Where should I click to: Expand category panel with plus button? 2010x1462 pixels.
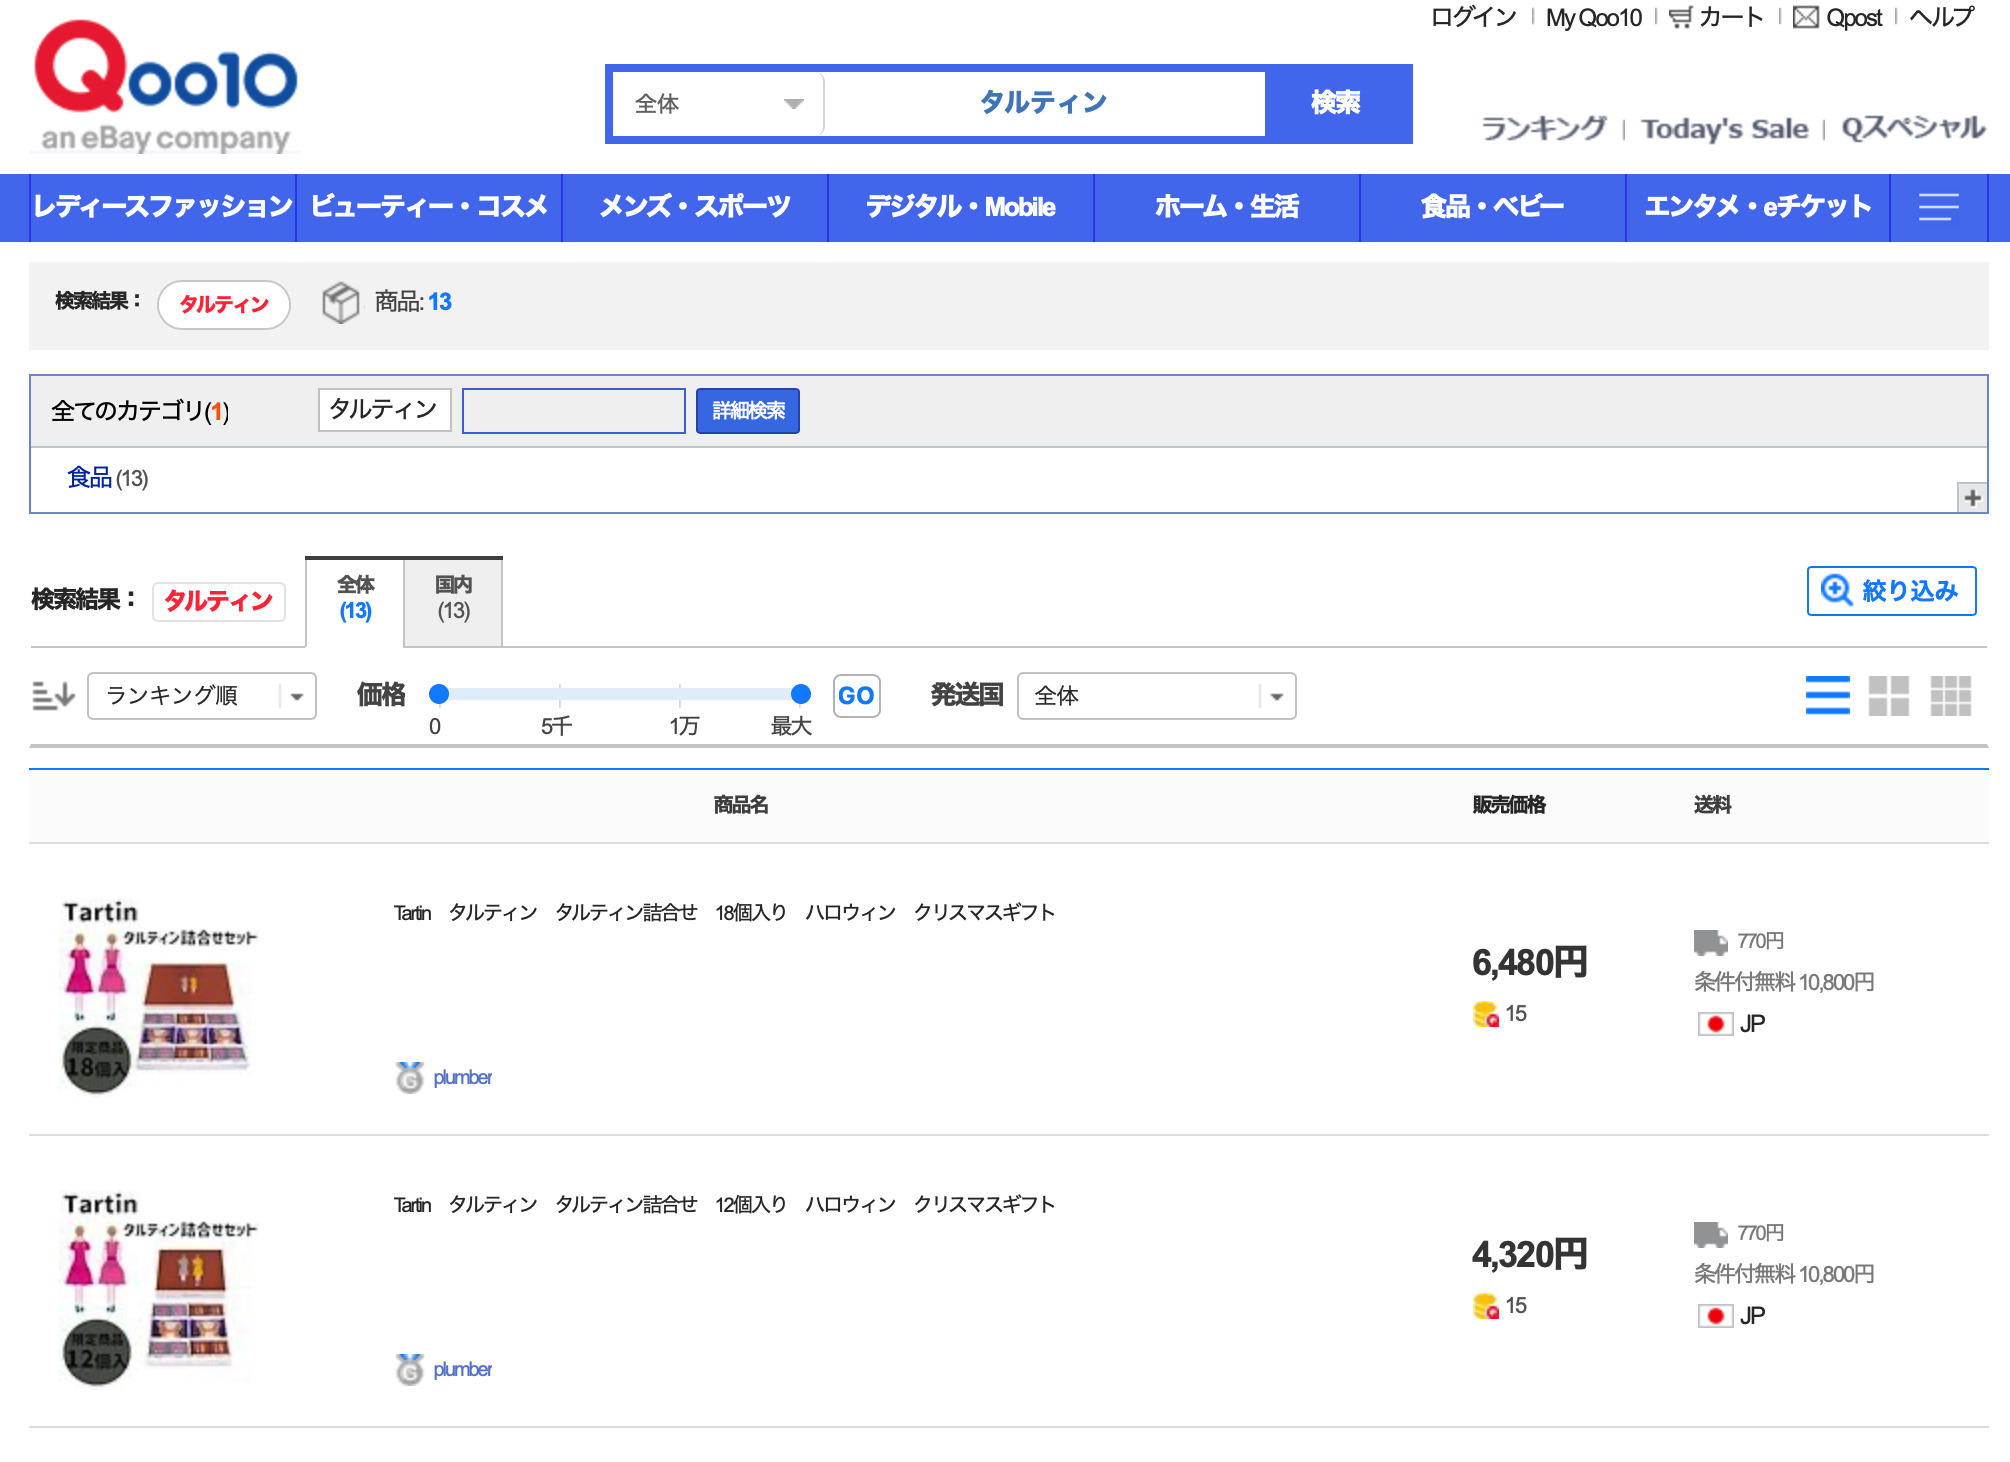(x=1972, y=497)
